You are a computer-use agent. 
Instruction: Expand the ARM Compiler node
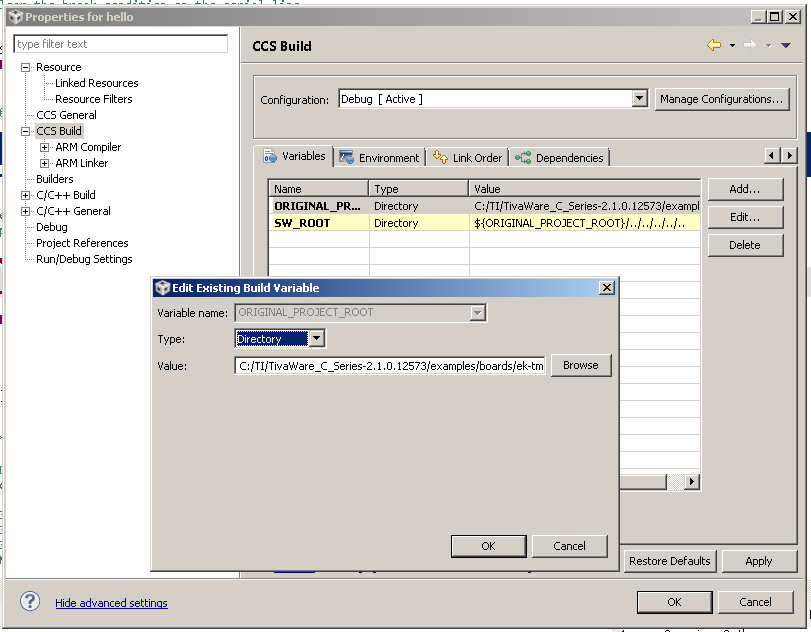[x=44, y=147]
